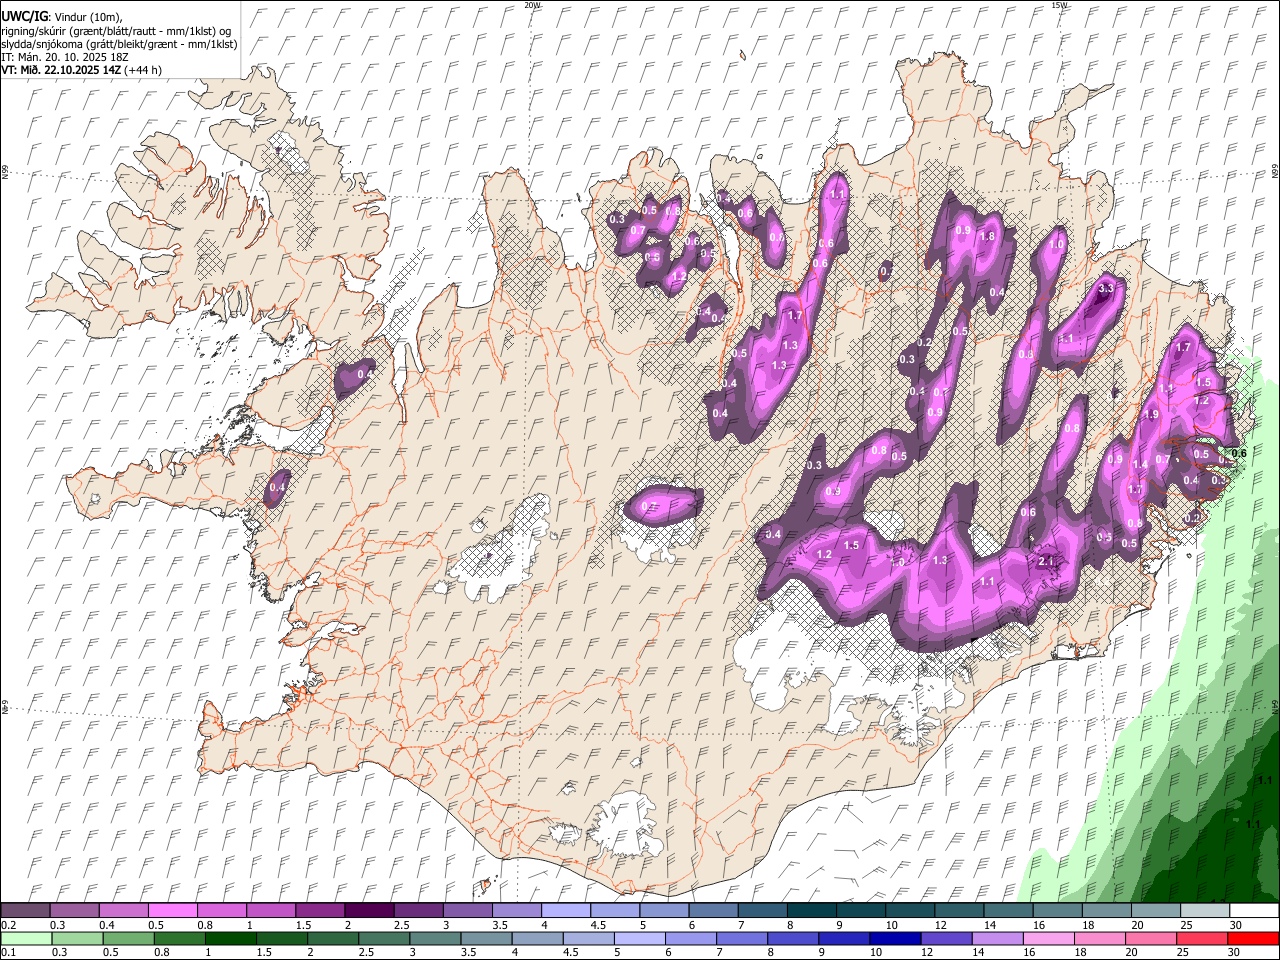Click the '20W' longitude label
Viewport: 1280px width, 960px height.
point(532,5)
